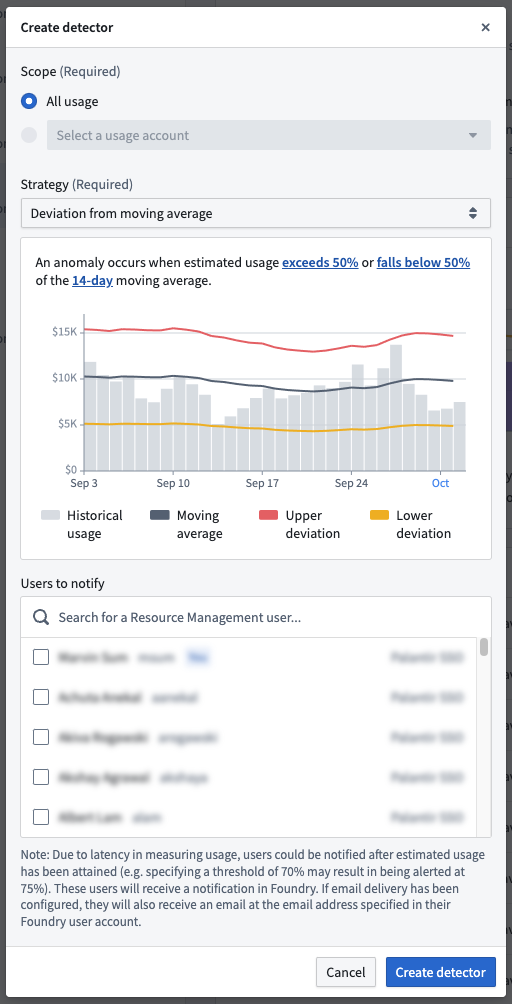Click the $0 axis label
The image size is (512, 1004).
click(x=70, y=469)
